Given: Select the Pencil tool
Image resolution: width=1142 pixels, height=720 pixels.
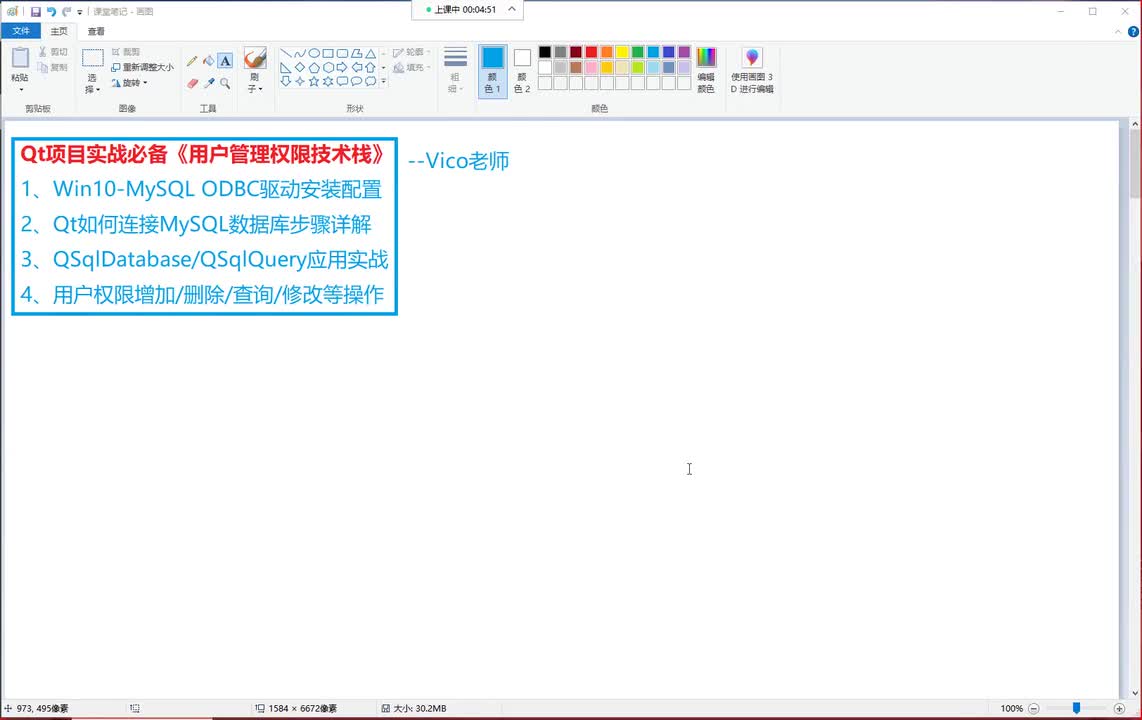Looking at the screenshot, I should tap(192, 61).
